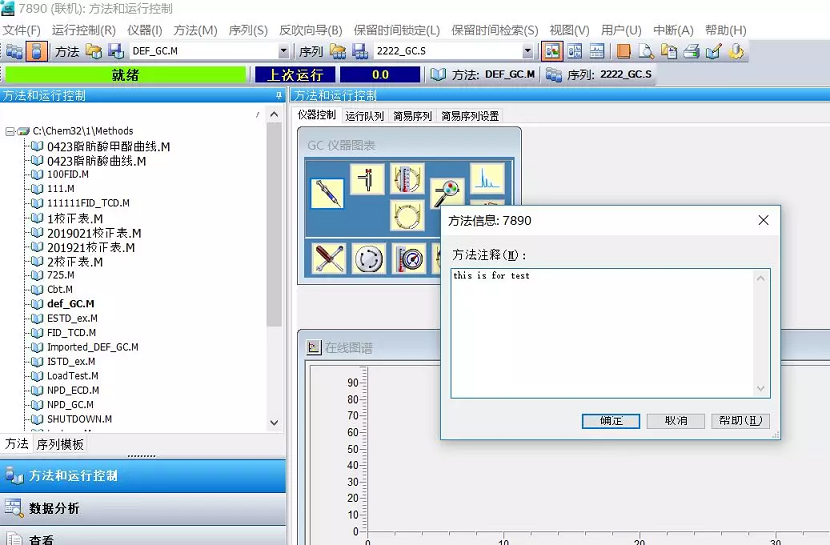Open the 保留时间锁定(L) menu
830x545 pixels.
click(x=396, y=30)
